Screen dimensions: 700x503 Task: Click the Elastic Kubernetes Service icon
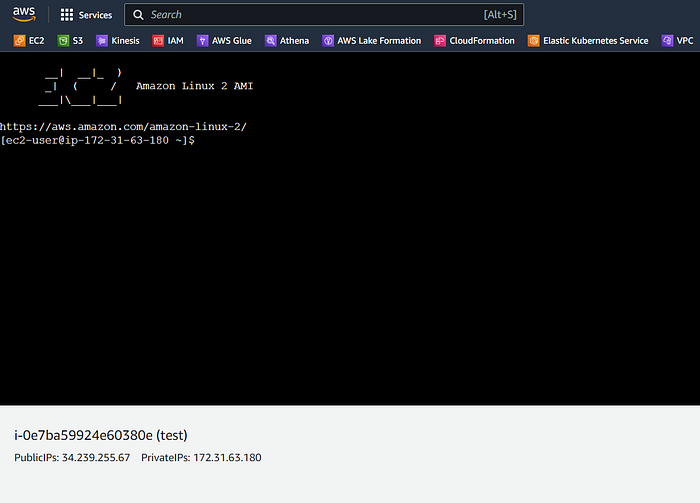pos(533,41)
